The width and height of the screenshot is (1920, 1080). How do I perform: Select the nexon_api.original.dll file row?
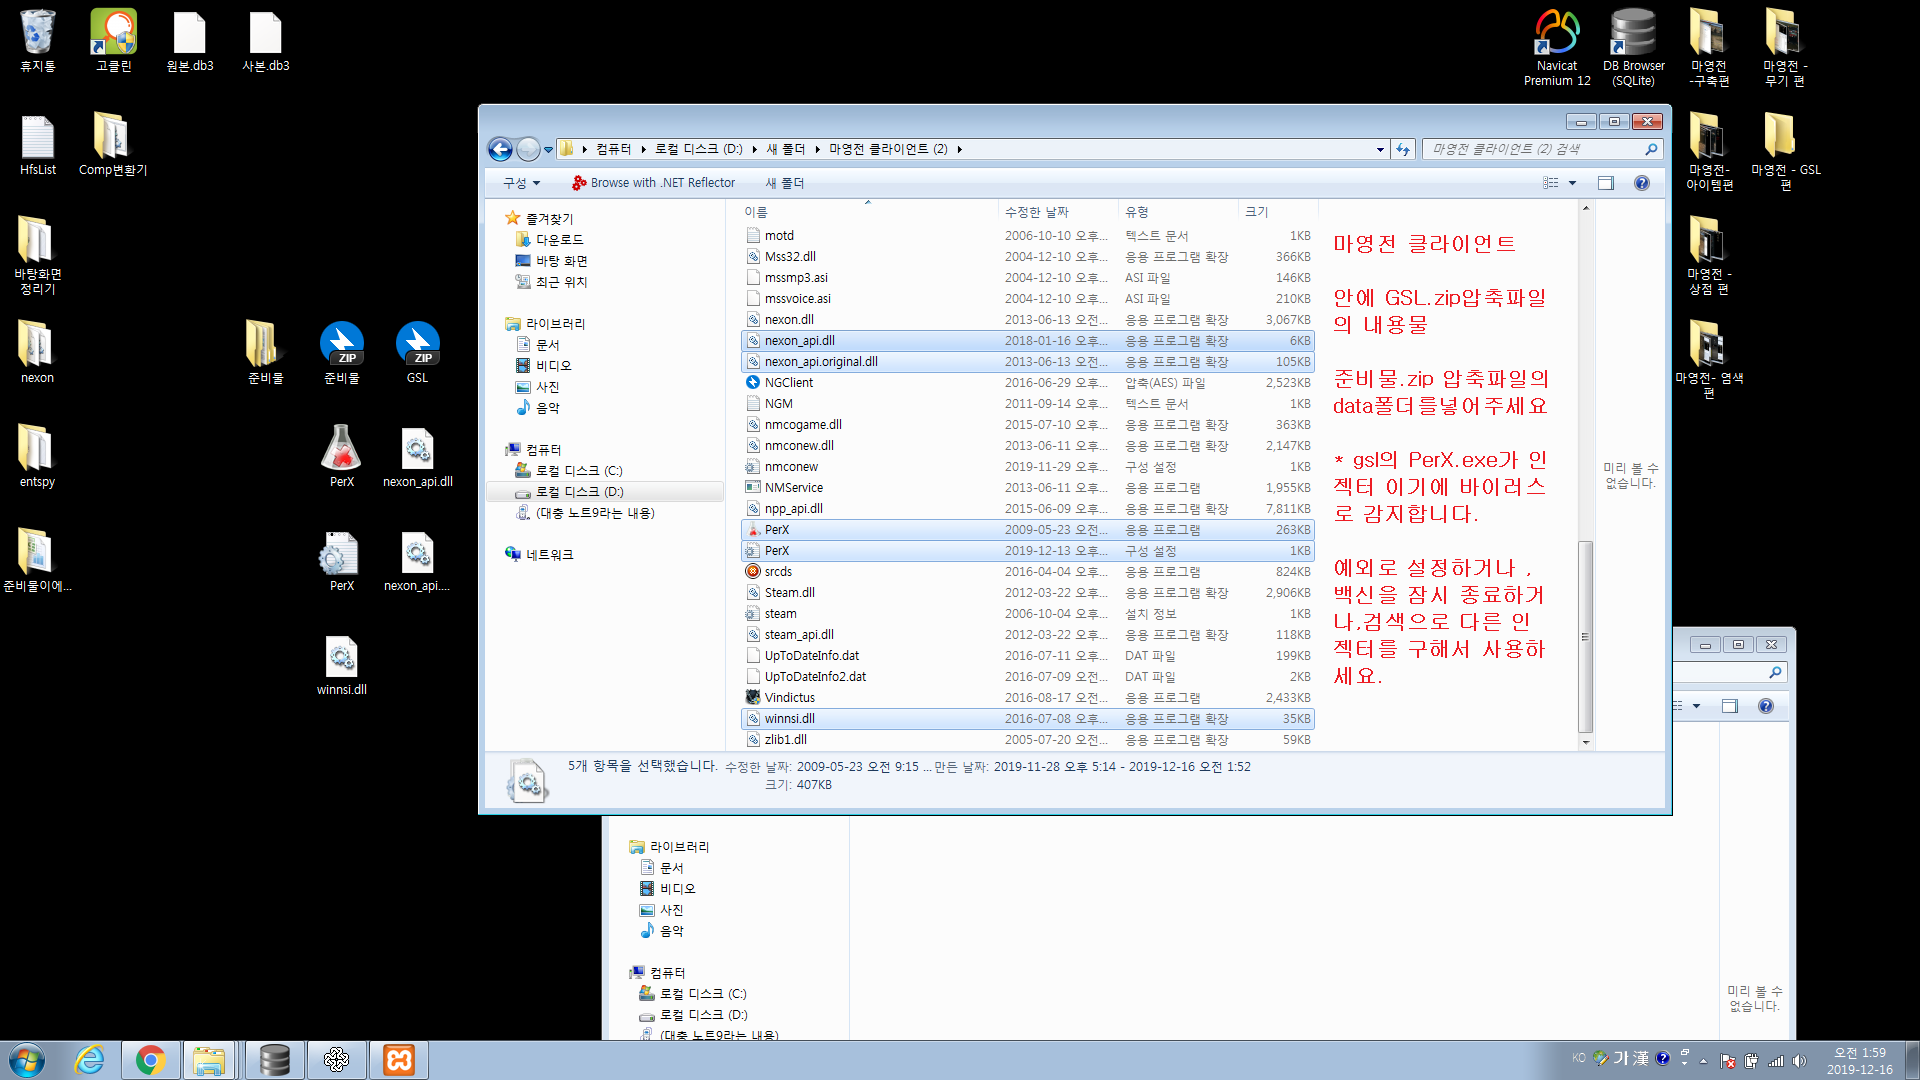point(1028,362)
